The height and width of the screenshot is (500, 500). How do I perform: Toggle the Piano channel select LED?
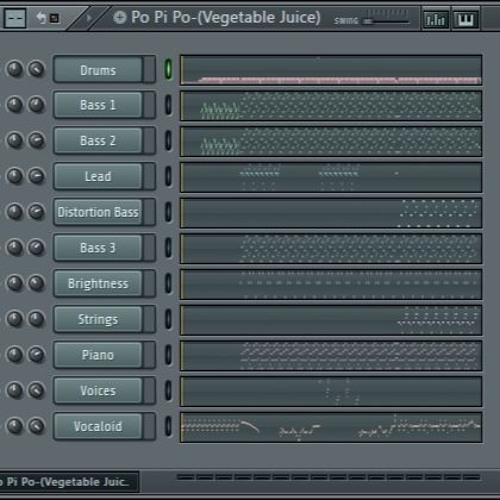pyautogui.click(x=169, y=355)
